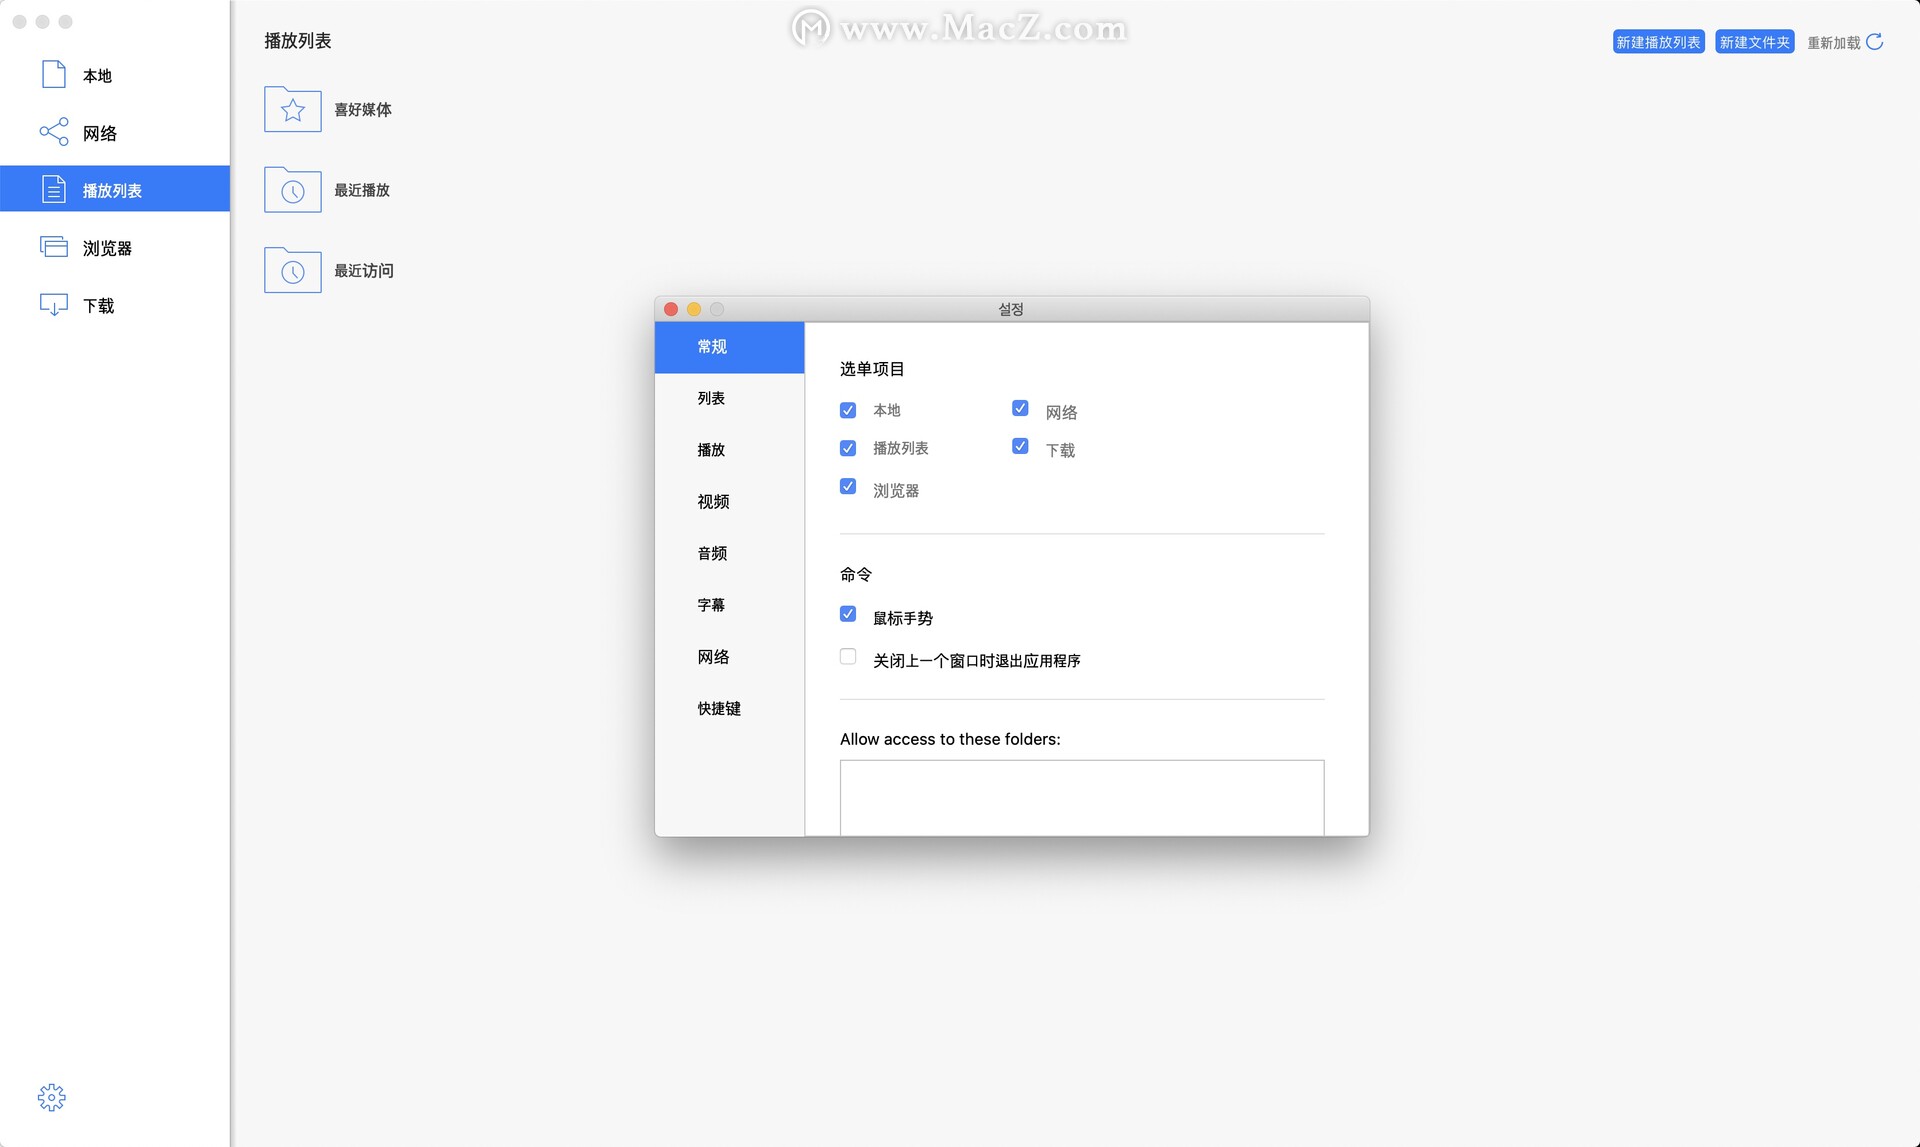This screenshot has height=1147, width=1920.
Task: Uncheck the 下载 menu item checkbox
Action: (1020, 447)
